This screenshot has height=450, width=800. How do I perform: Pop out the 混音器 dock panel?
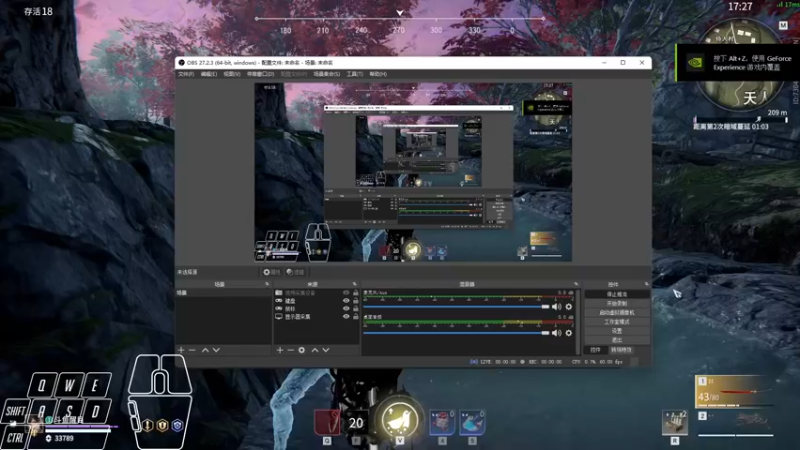(576, 284)
